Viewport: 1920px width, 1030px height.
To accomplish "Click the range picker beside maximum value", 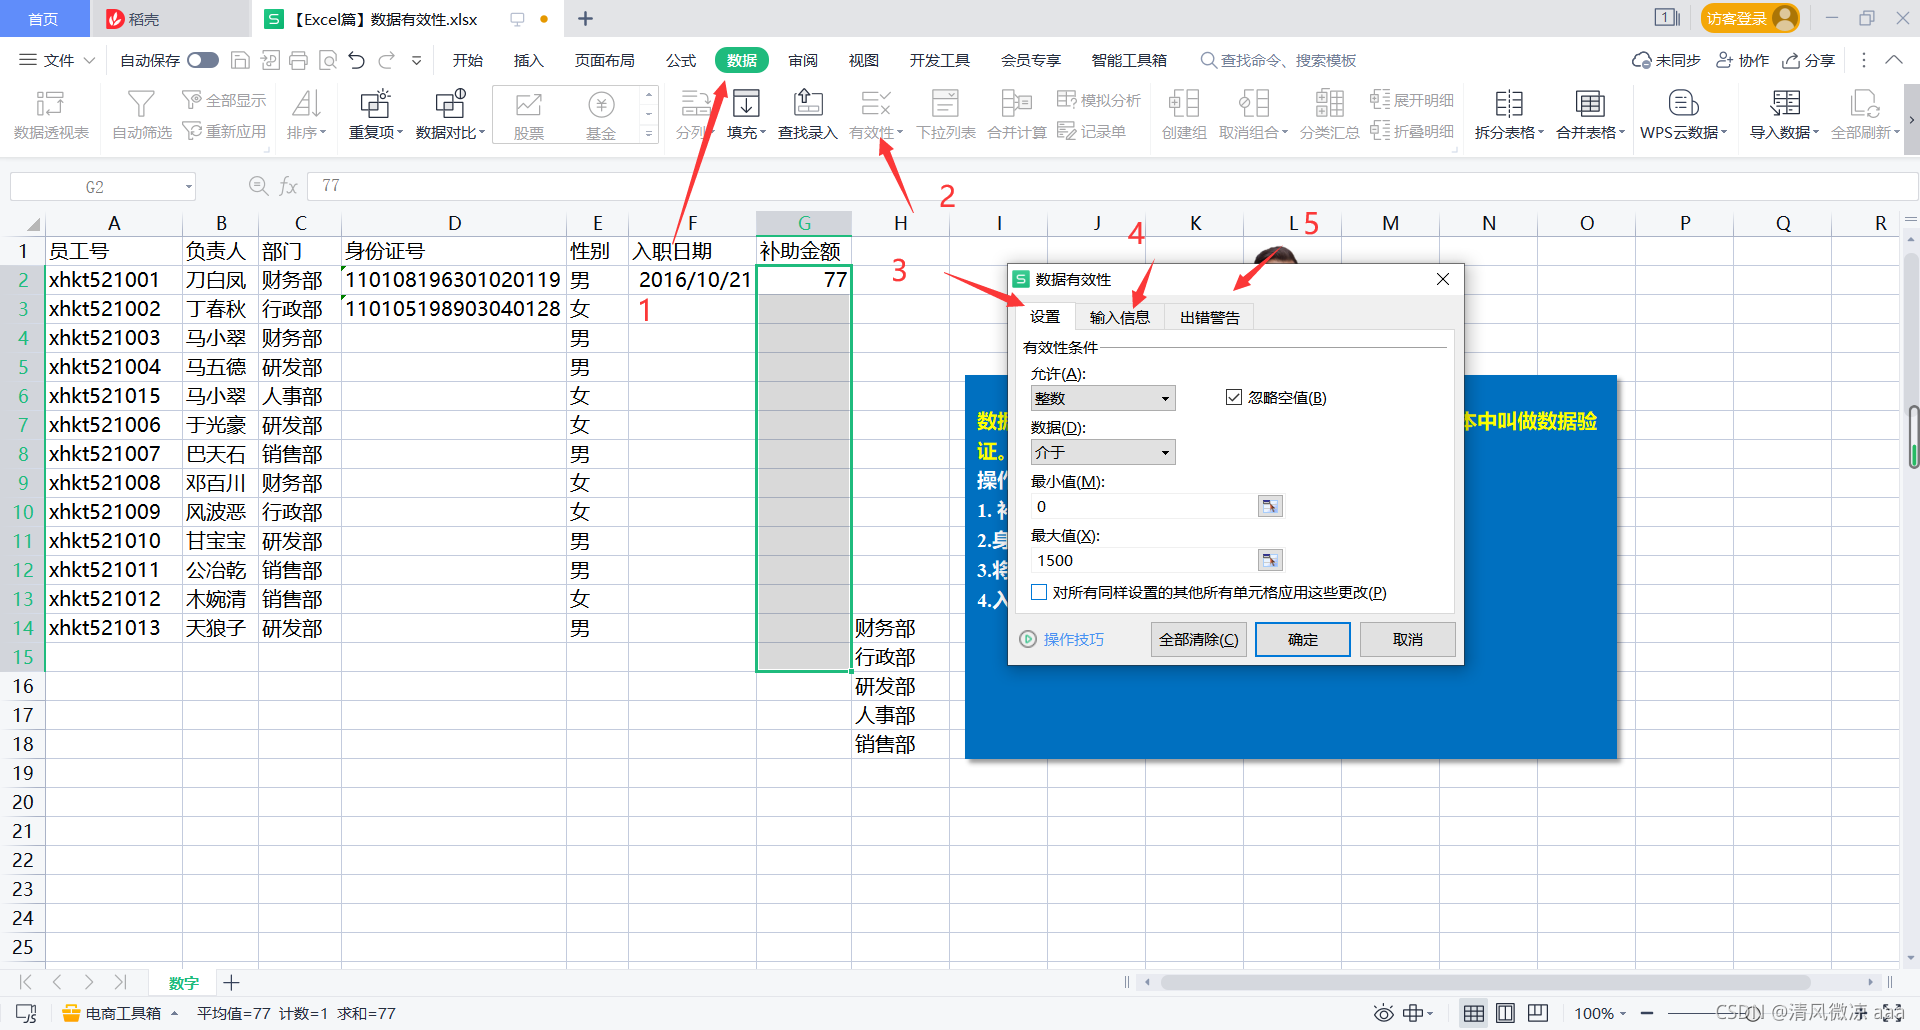I will (1269, 560).
